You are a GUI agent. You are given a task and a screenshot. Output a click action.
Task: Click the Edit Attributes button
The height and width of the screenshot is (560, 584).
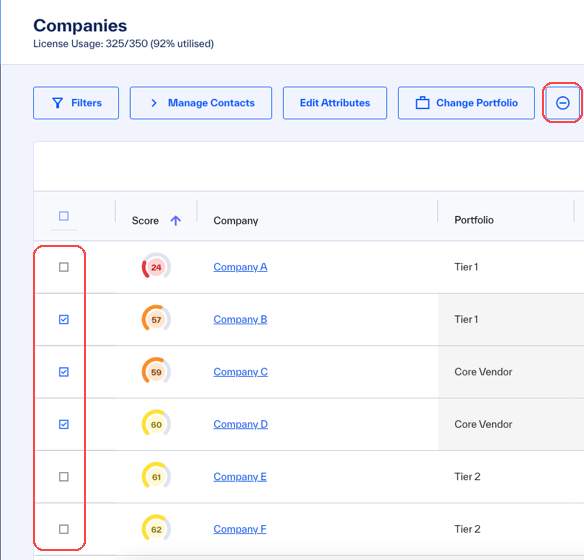pos(335,103)
